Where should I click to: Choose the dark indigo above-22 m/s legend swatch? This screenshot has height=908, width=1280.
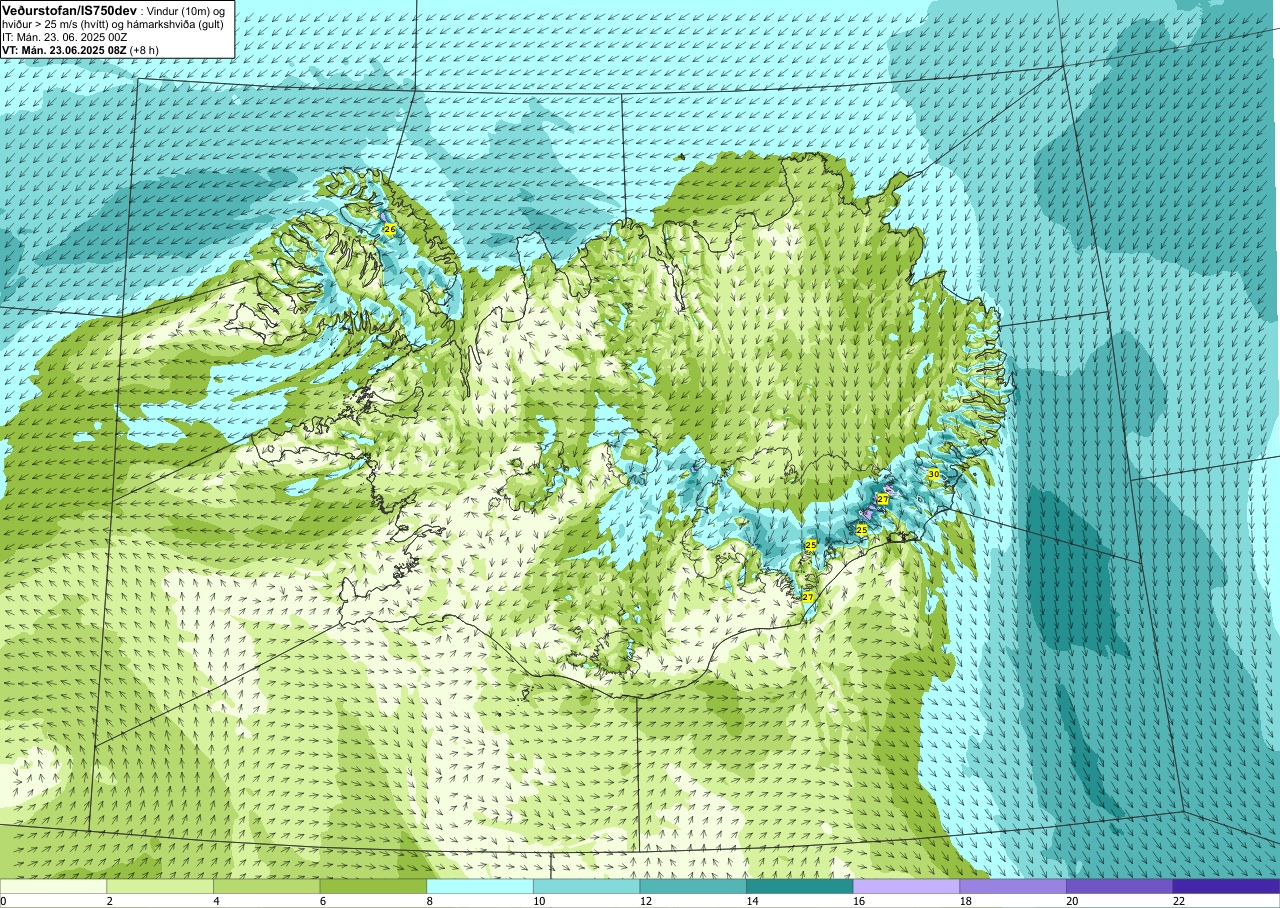click(x=1226, y=886)
